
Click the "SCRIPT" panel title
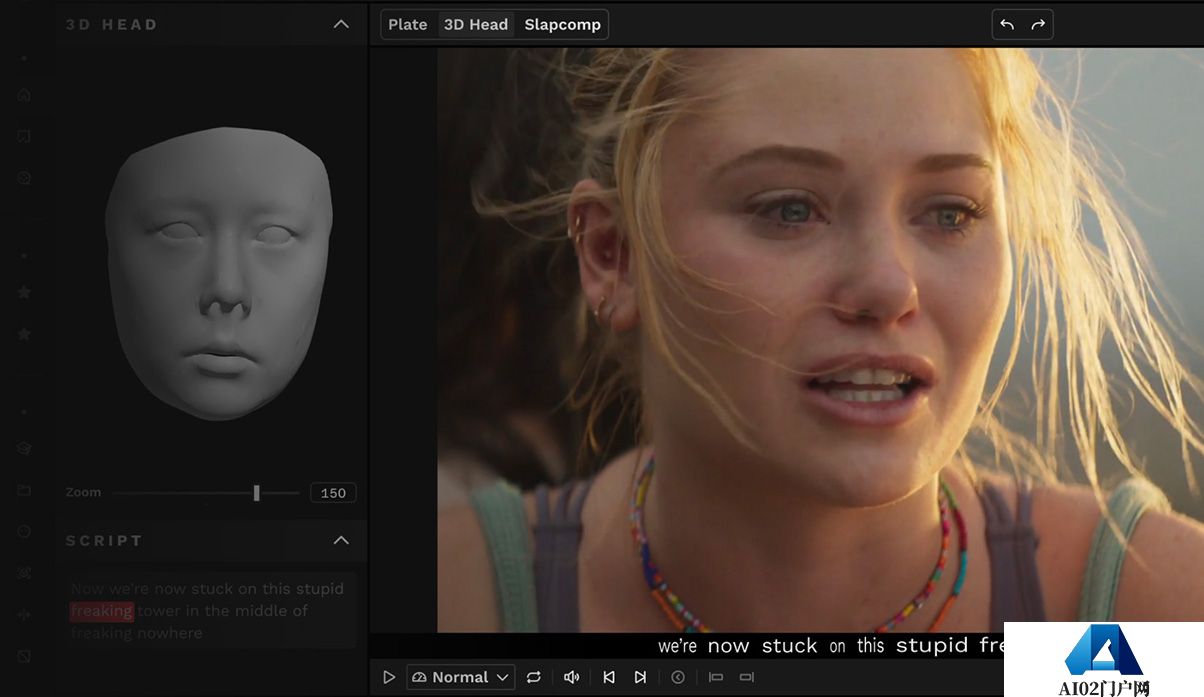click(104, 541)
